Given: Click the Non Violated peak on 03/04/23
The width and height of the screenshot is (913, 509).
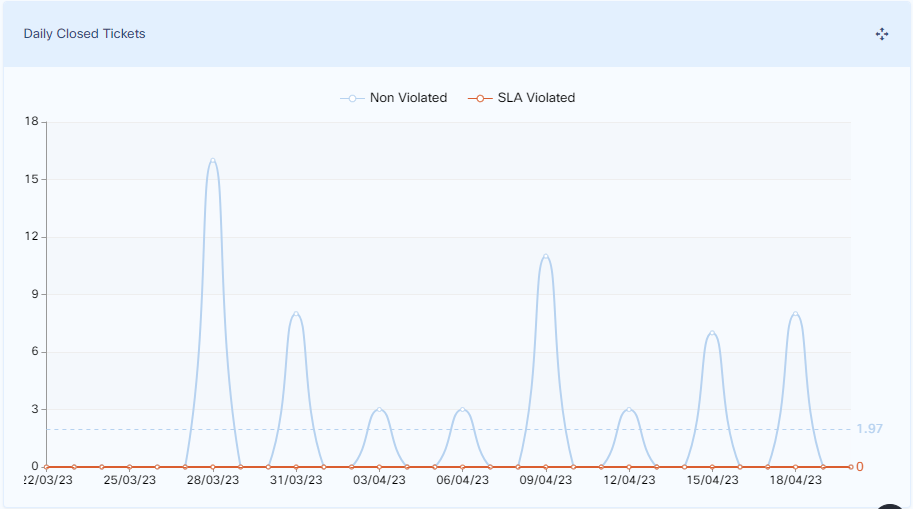Looking at the screenshot, I should (x=379, y=409).
